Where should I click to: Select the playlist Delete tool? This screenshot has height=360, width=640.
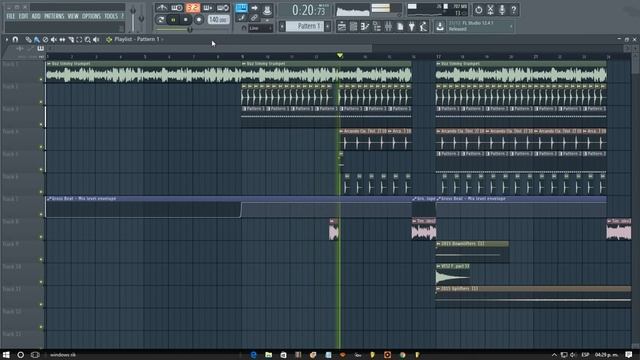[45, 40]
